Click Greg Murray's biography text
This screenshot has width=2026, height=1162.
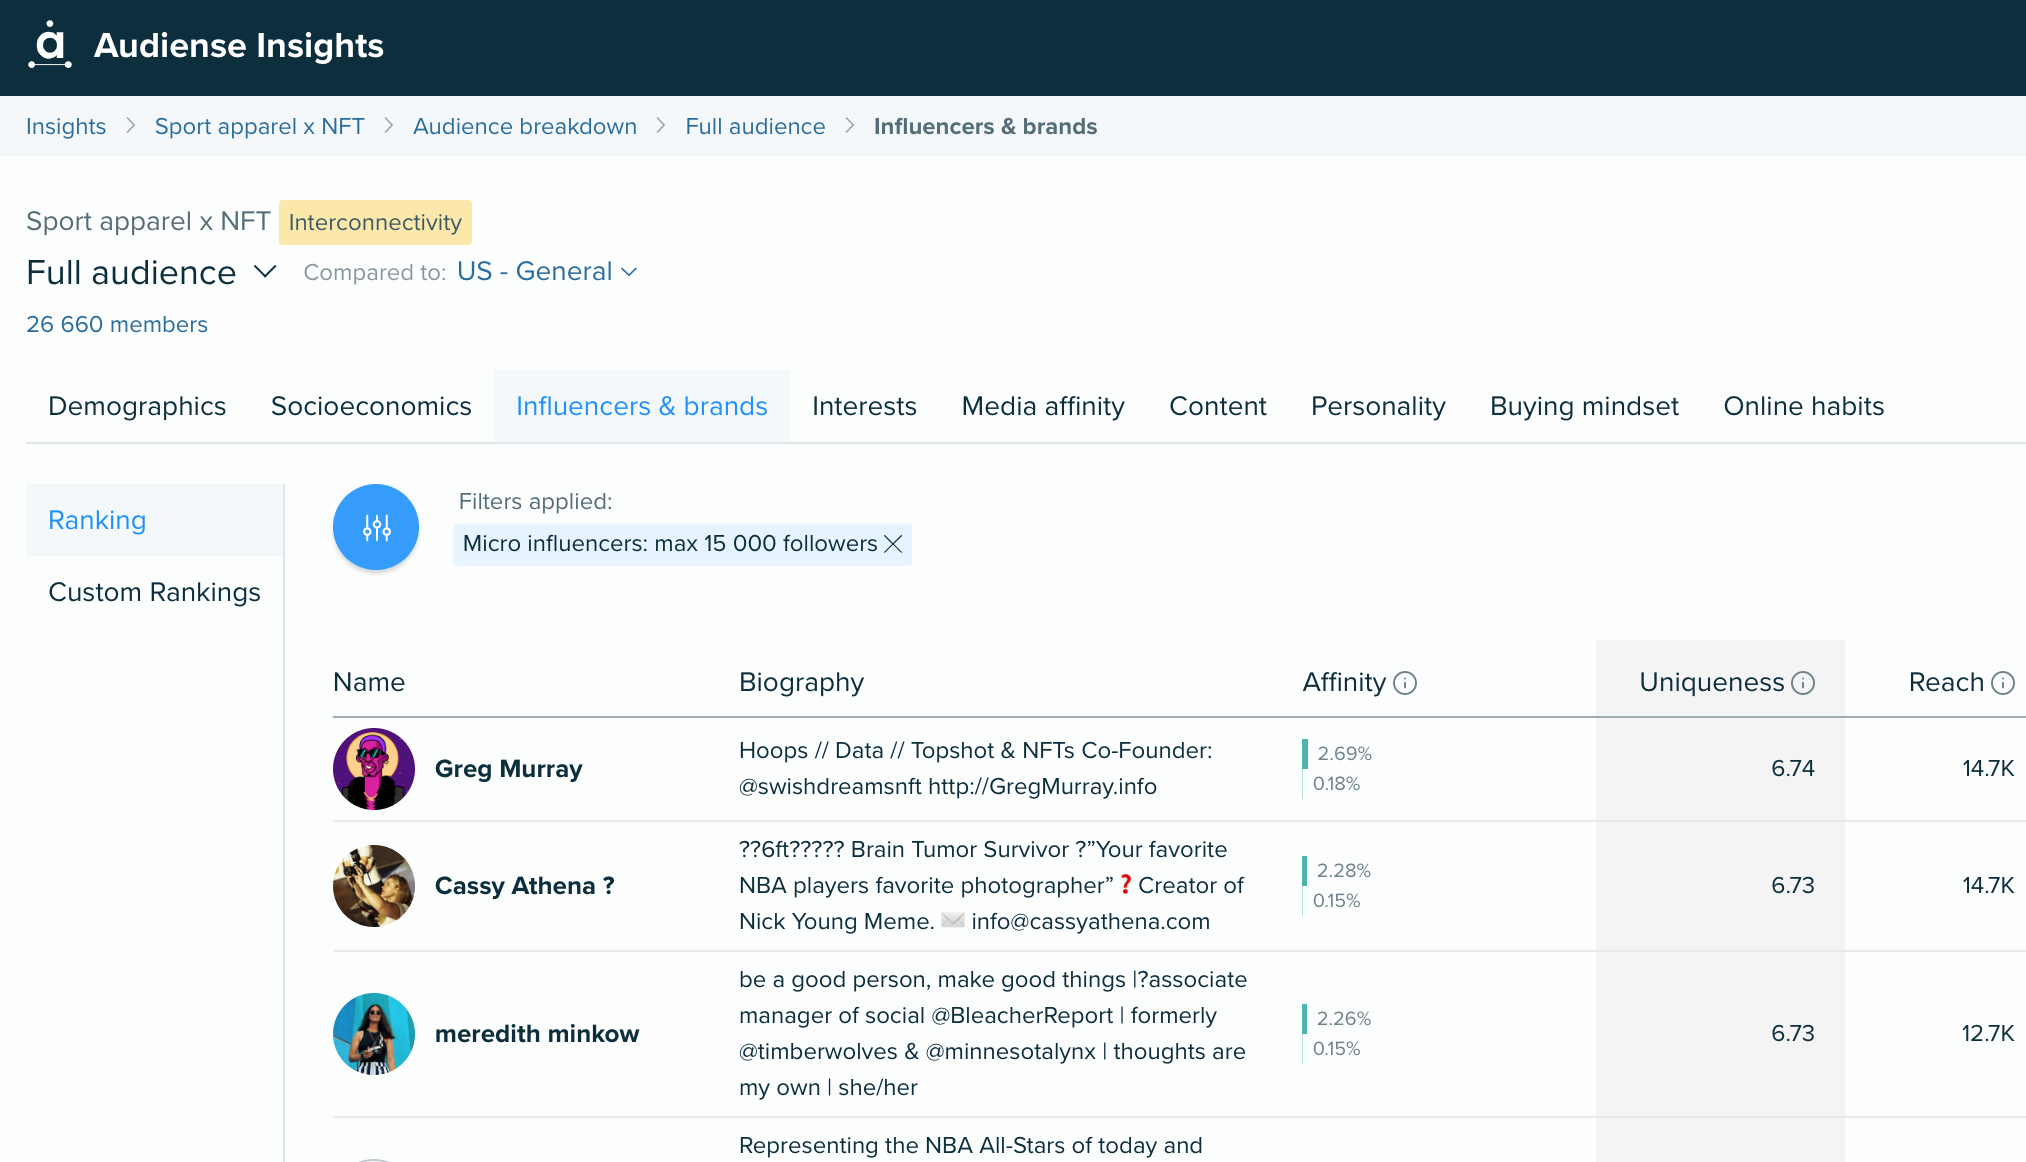coord(976,769)
